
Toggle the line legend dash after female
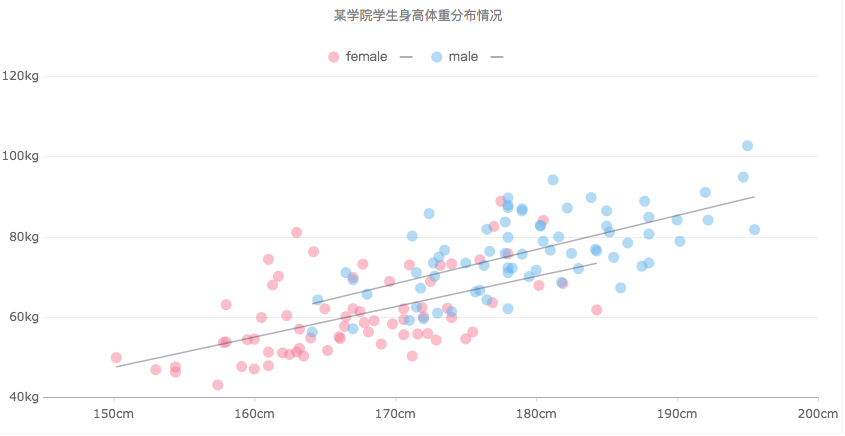coord(406,57)
